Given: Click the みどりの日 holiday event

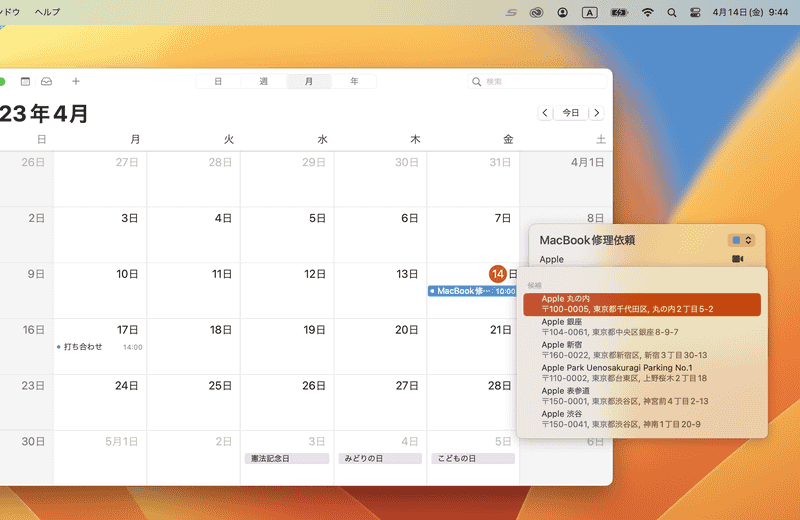Looking at the screenshot, I should click(380, 458).
